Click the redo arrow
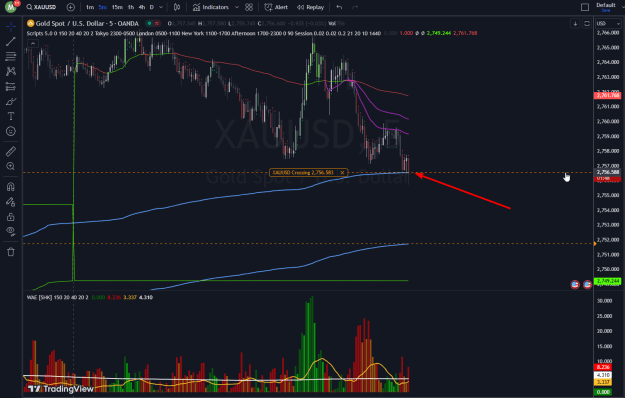 355,7
